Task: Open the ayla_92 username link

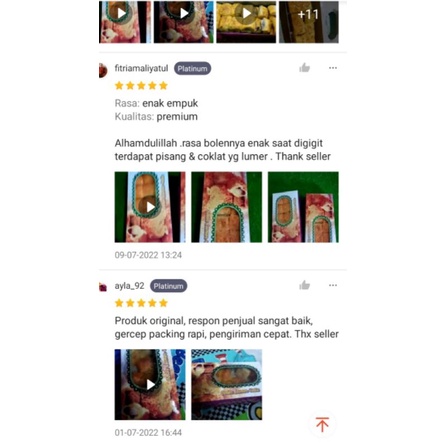Action: click(129, 286)
